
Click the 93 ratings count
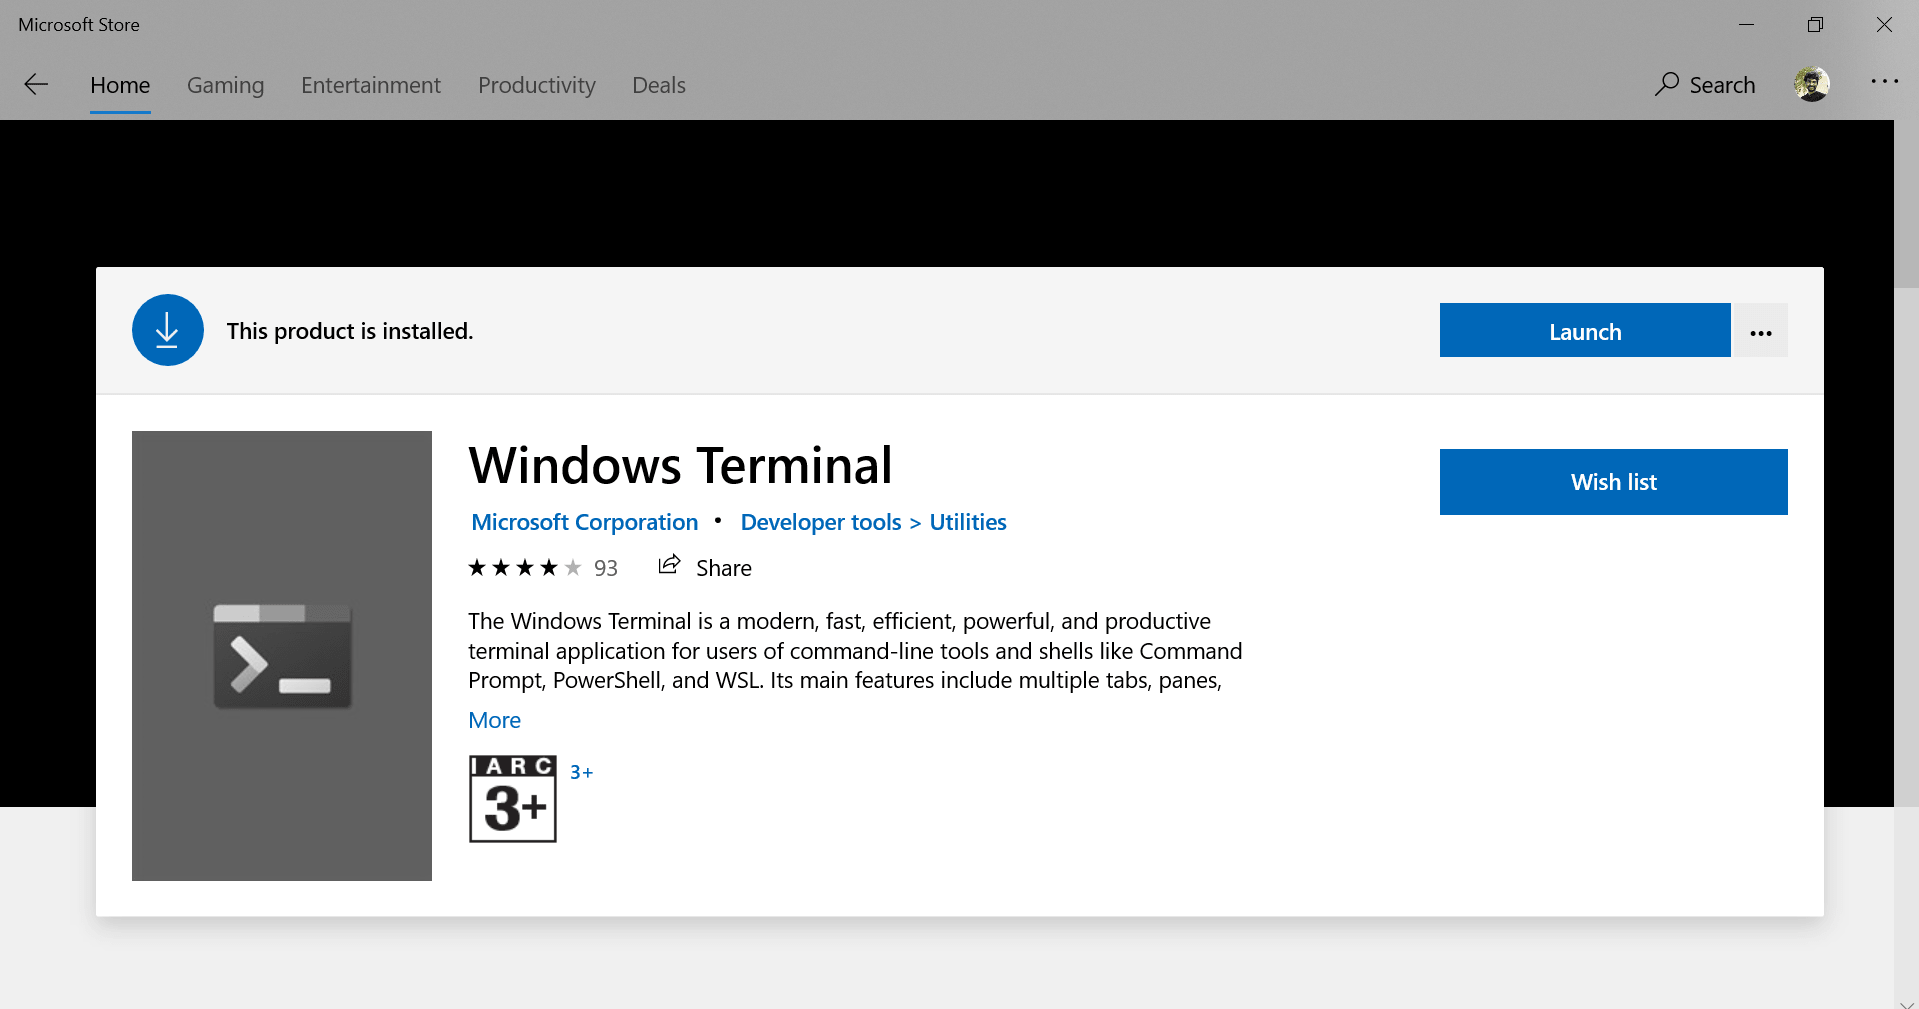tap(606, 568)
